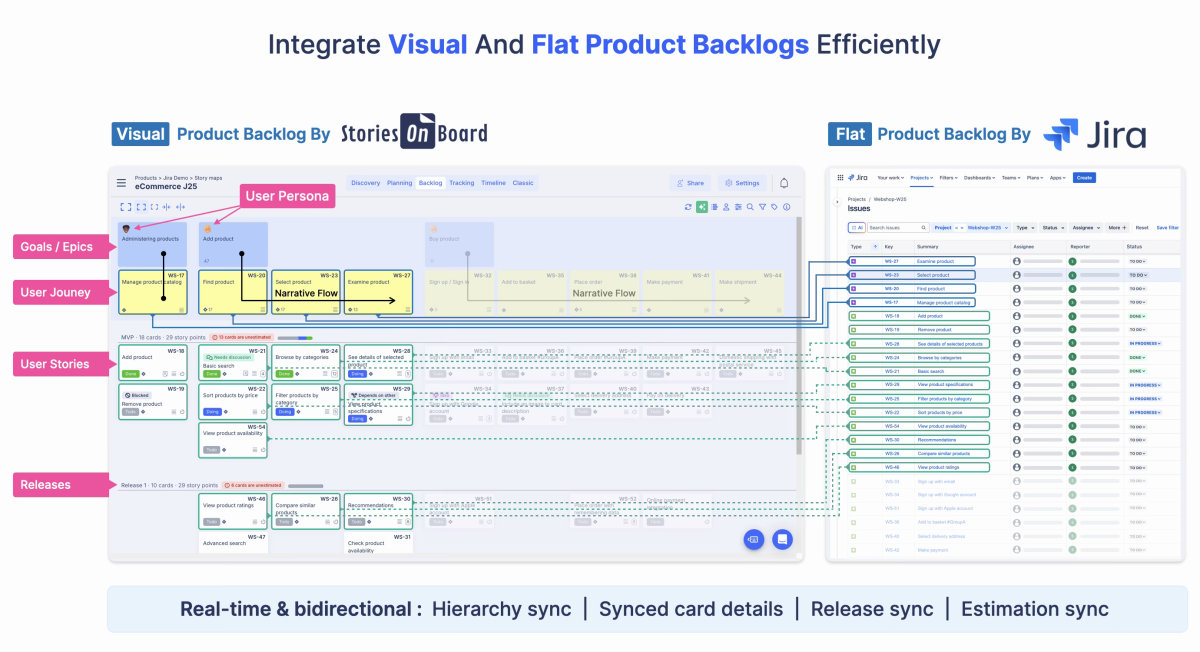Click the More + filter button
Screen dimensions: 1200x652
click(x=1117, y=228)
